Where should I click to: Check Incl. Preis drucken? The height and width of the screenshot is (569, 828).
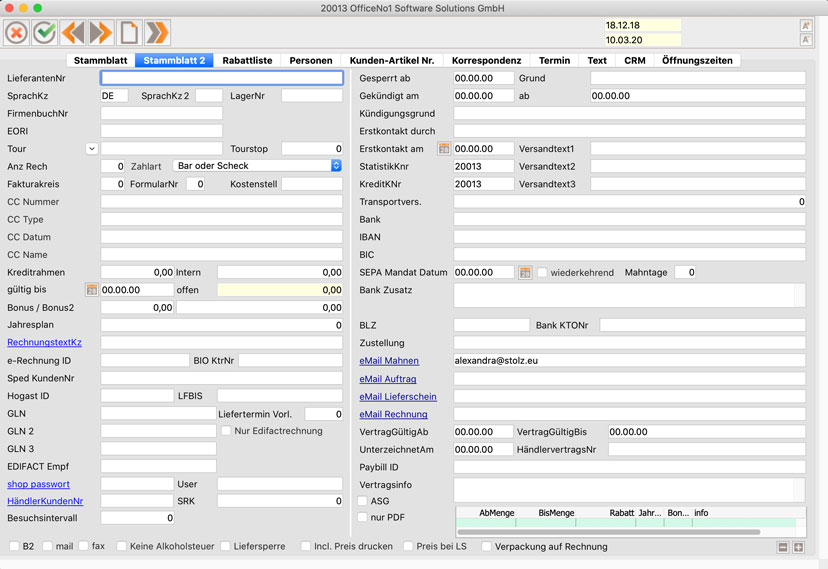click(305, 546)
